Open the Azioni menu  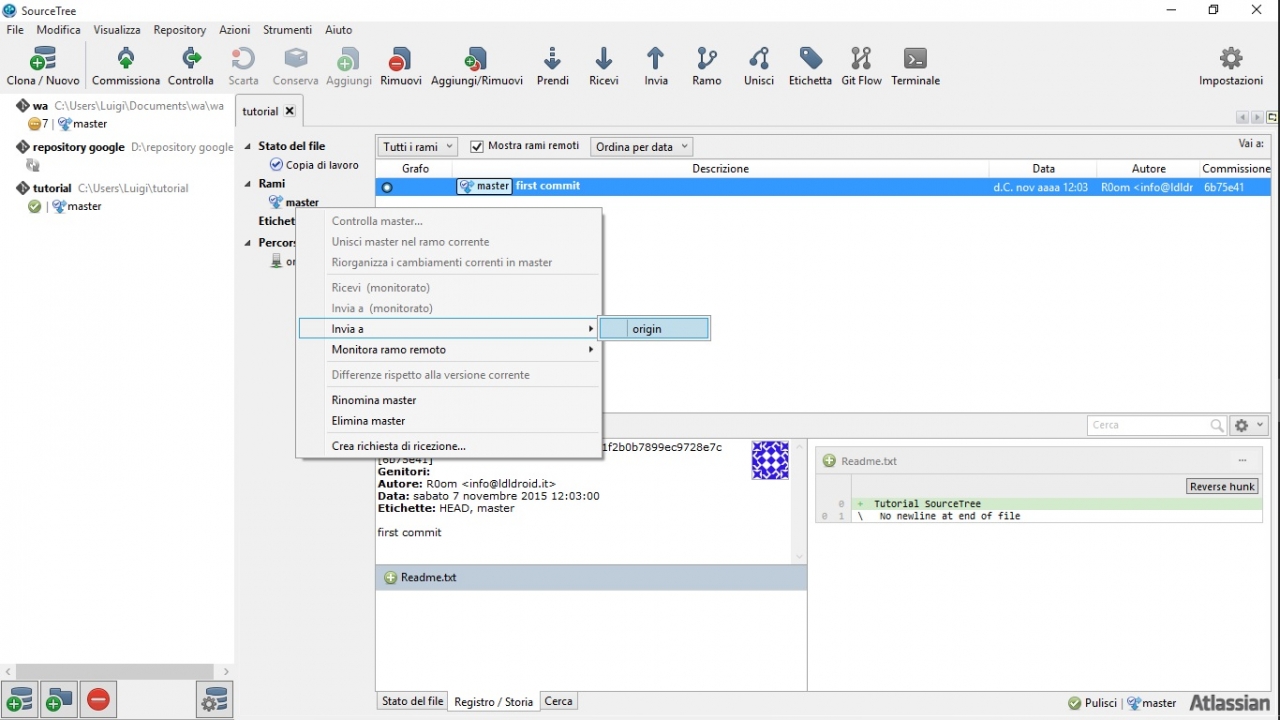pos(235,30)
